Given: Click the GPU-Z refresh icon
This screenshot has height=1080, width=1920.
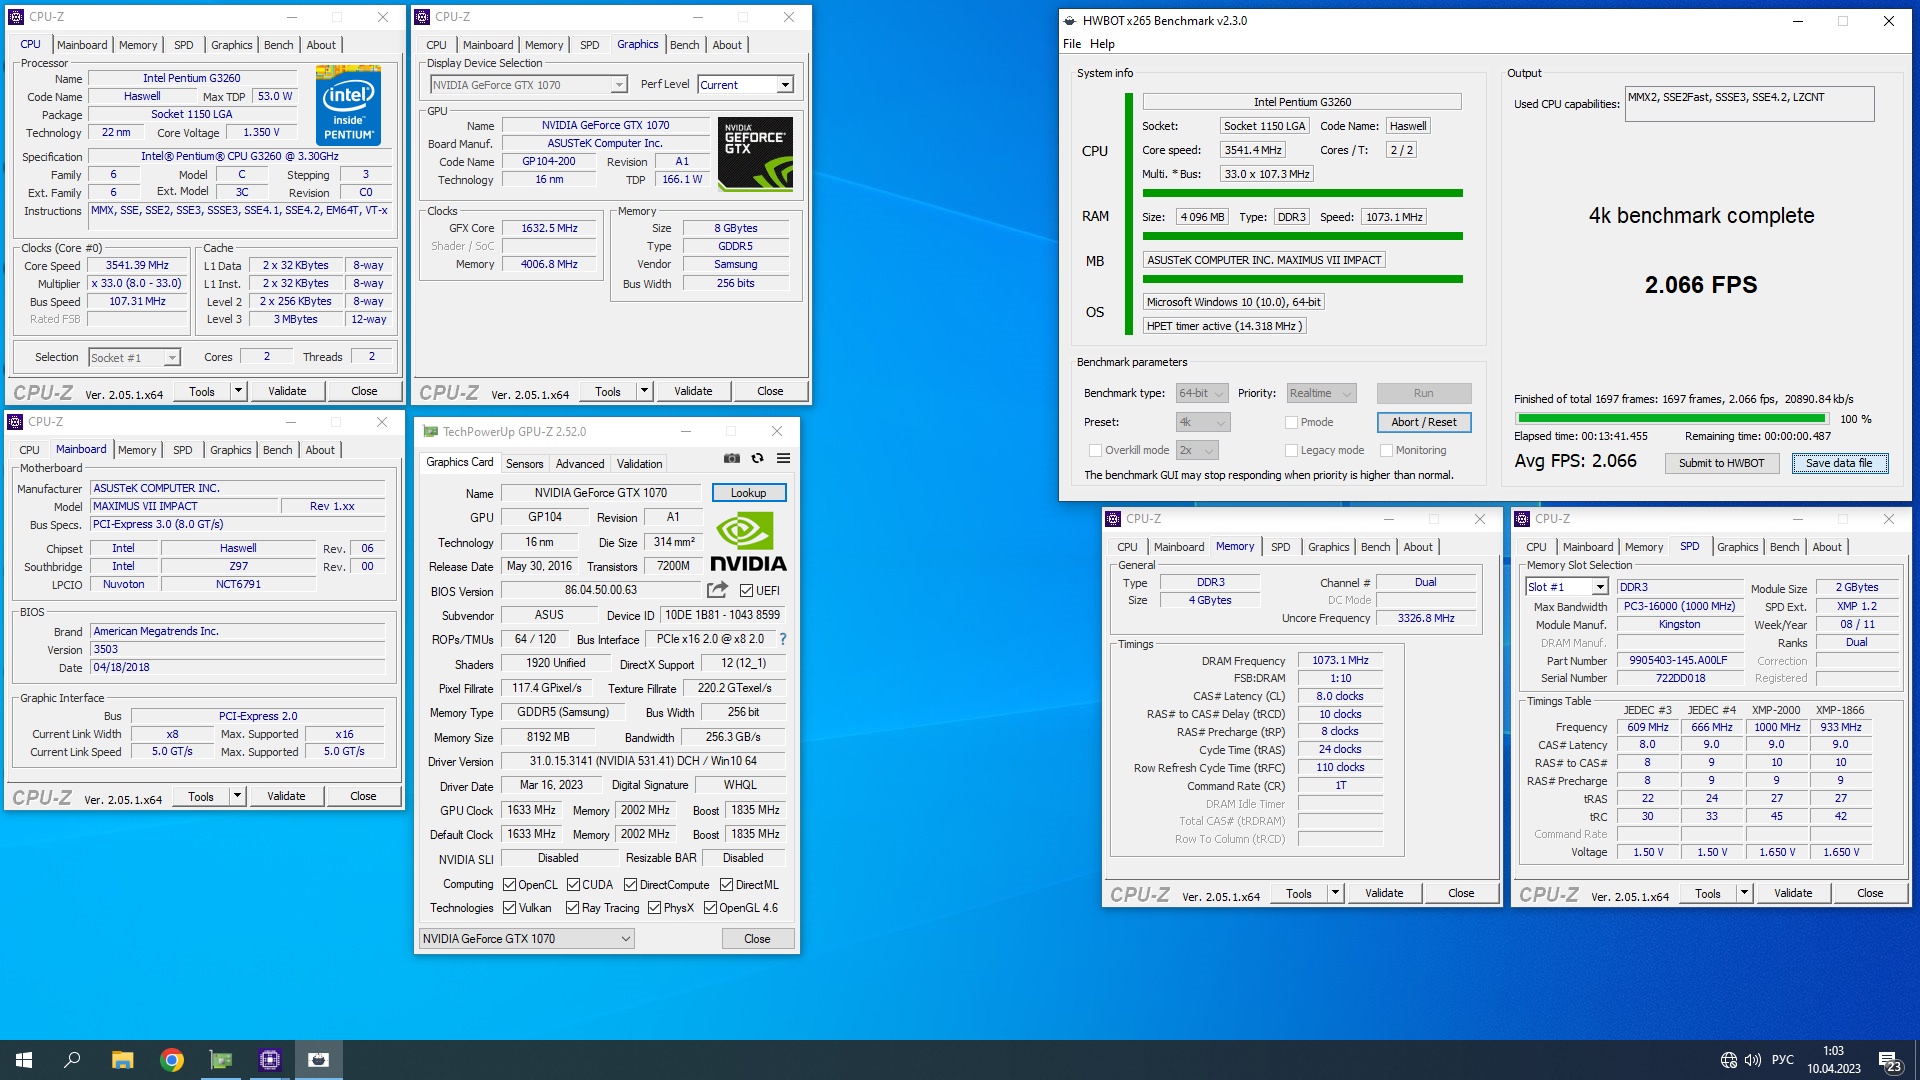Looking at the screenshot, I should [757, 459].
